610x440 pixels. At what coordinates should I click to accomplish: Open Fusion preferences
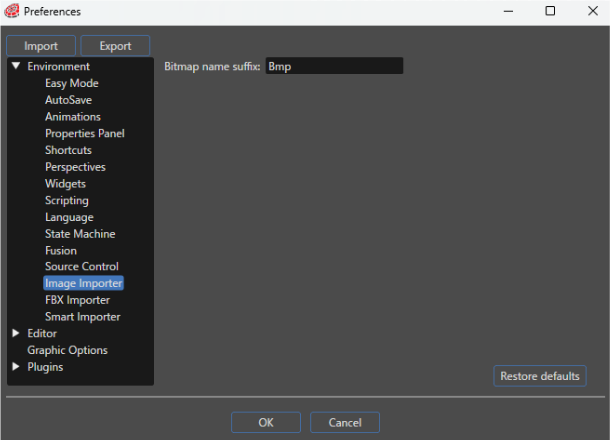pyautogui.click(x=61, y=251)
